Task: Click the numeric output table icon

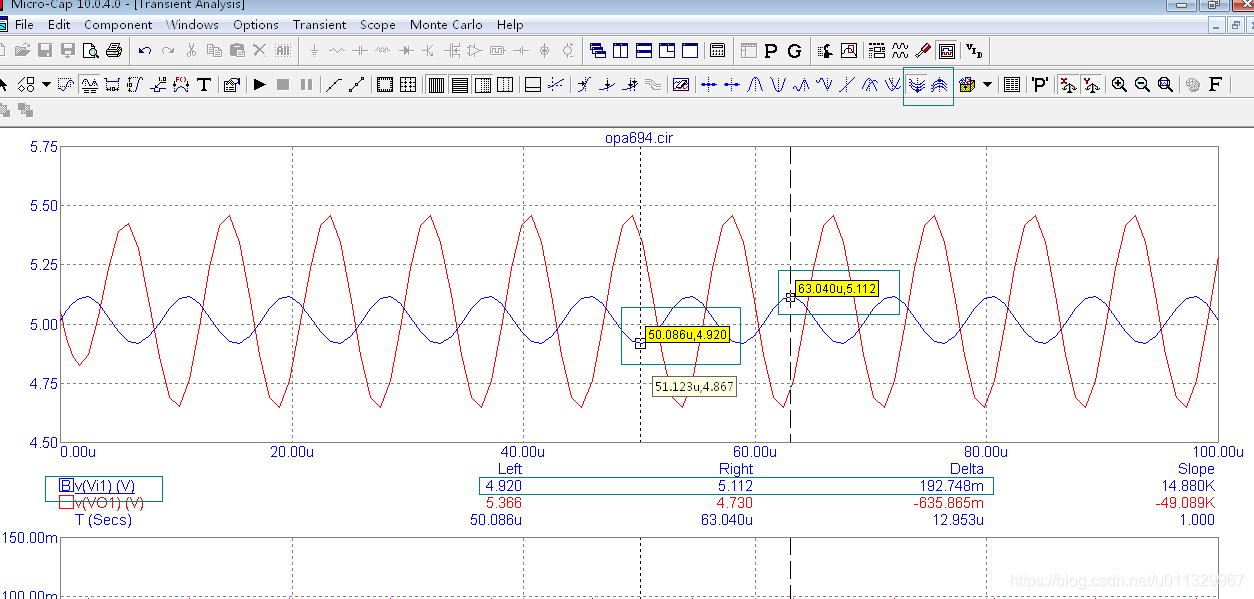Action: 1012,85
